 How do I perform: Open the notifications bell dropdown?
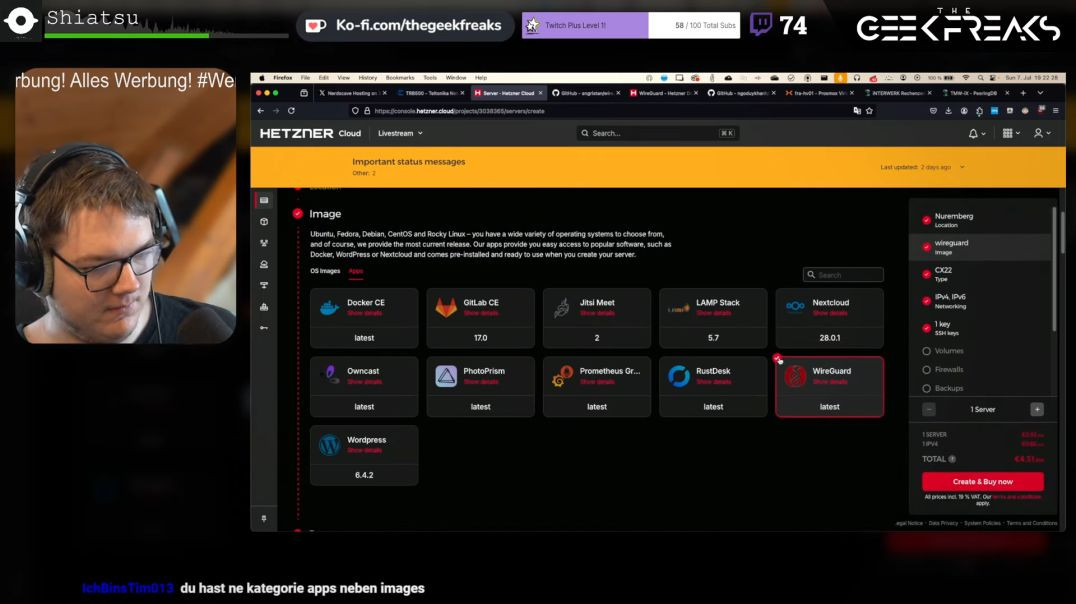pyautogui.click(x=976, y=133)
